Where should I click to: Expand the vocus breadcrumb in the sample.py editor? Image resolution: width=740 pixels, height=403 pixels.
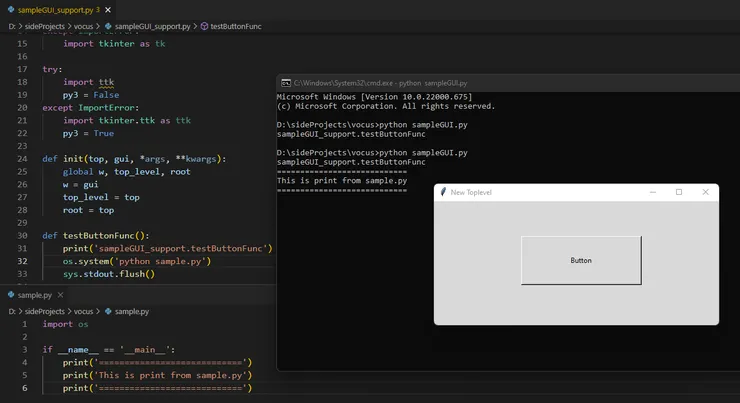(83, 312)
